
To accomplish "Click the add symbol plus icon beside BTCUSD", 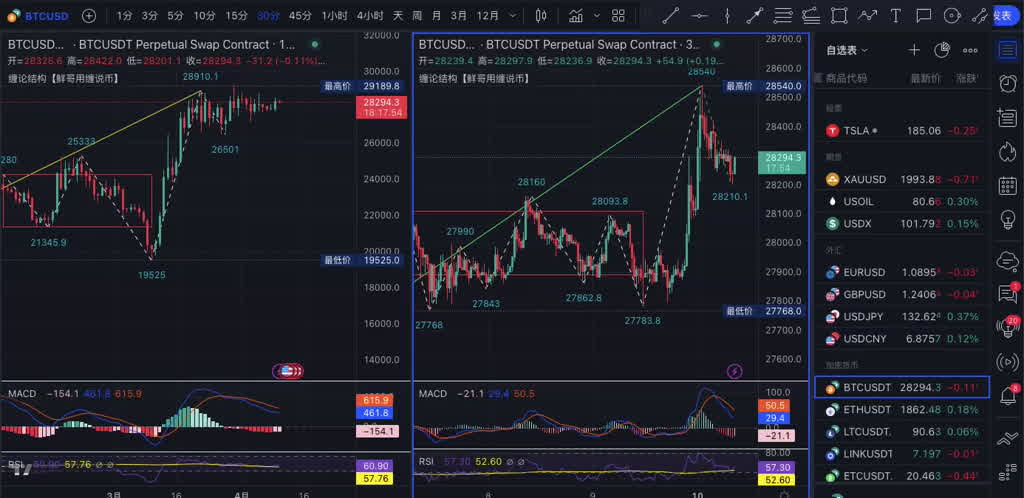I will [x=89, y=16].
